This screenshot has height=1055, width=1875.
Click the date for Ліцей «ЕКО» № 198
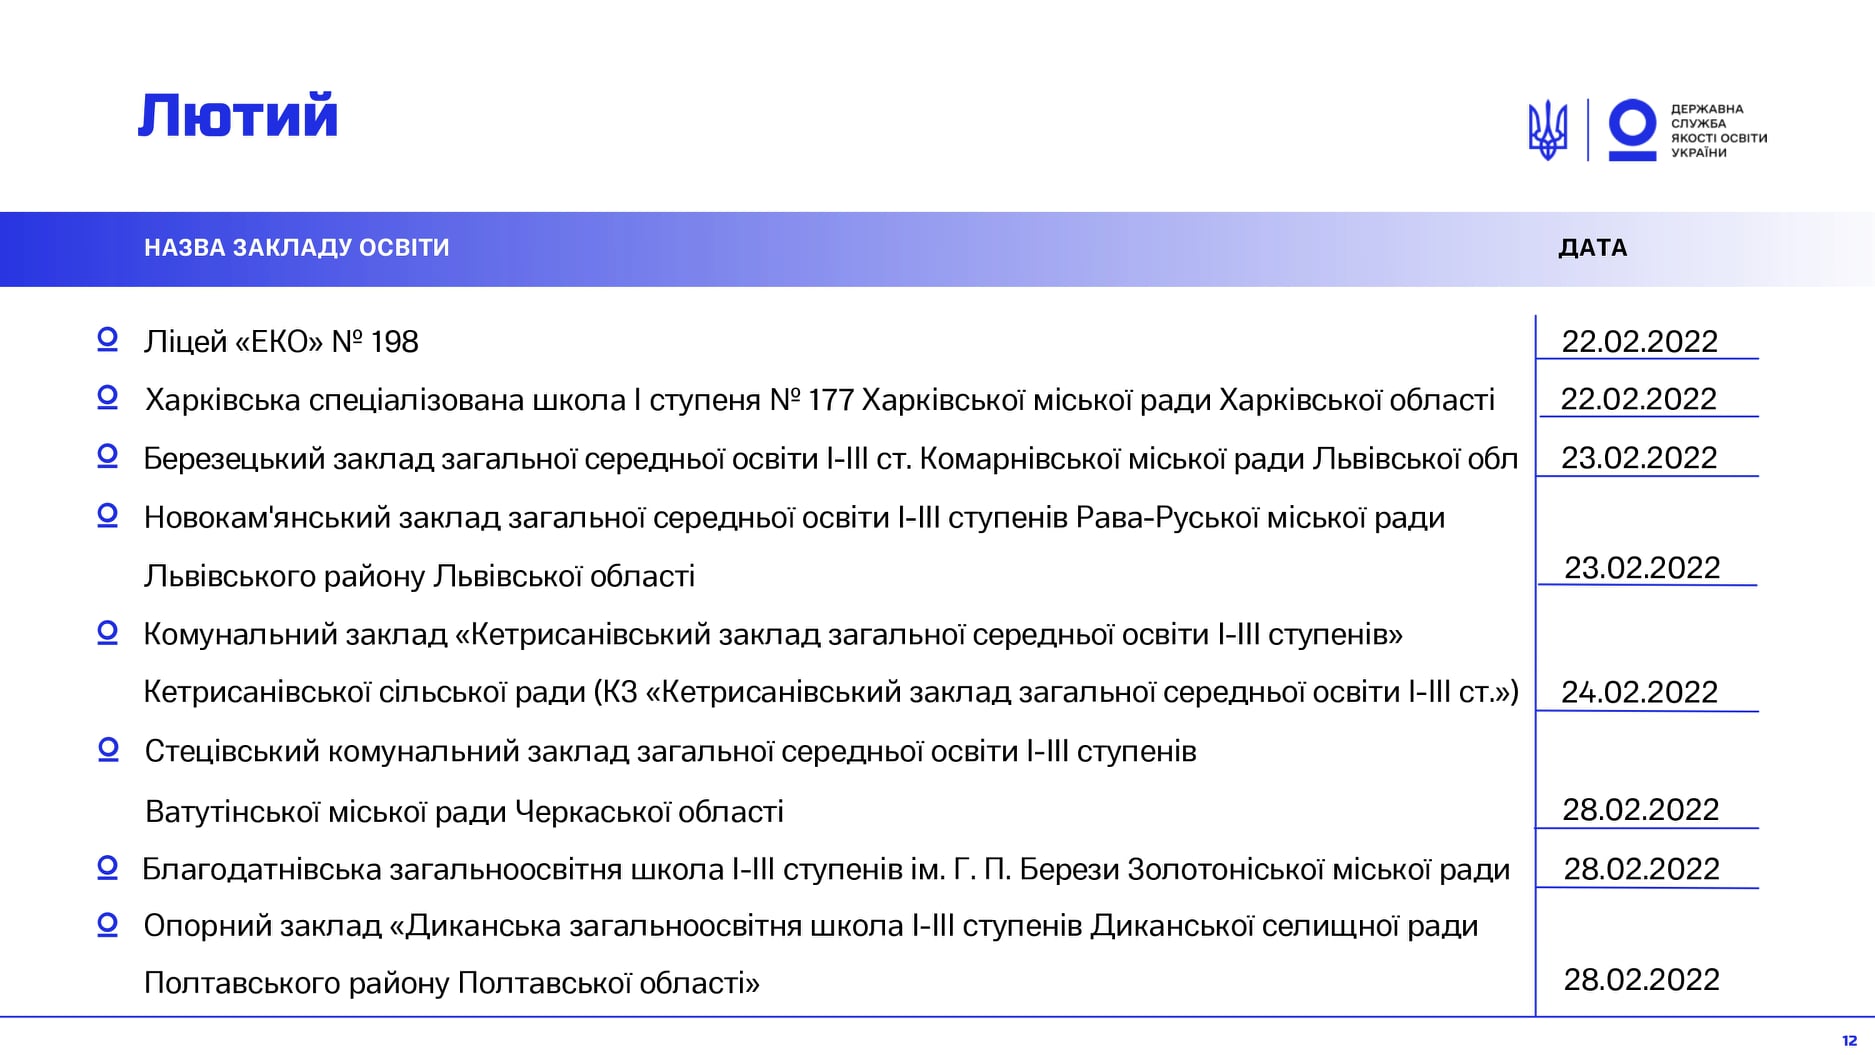click(x=1639, y=341)
